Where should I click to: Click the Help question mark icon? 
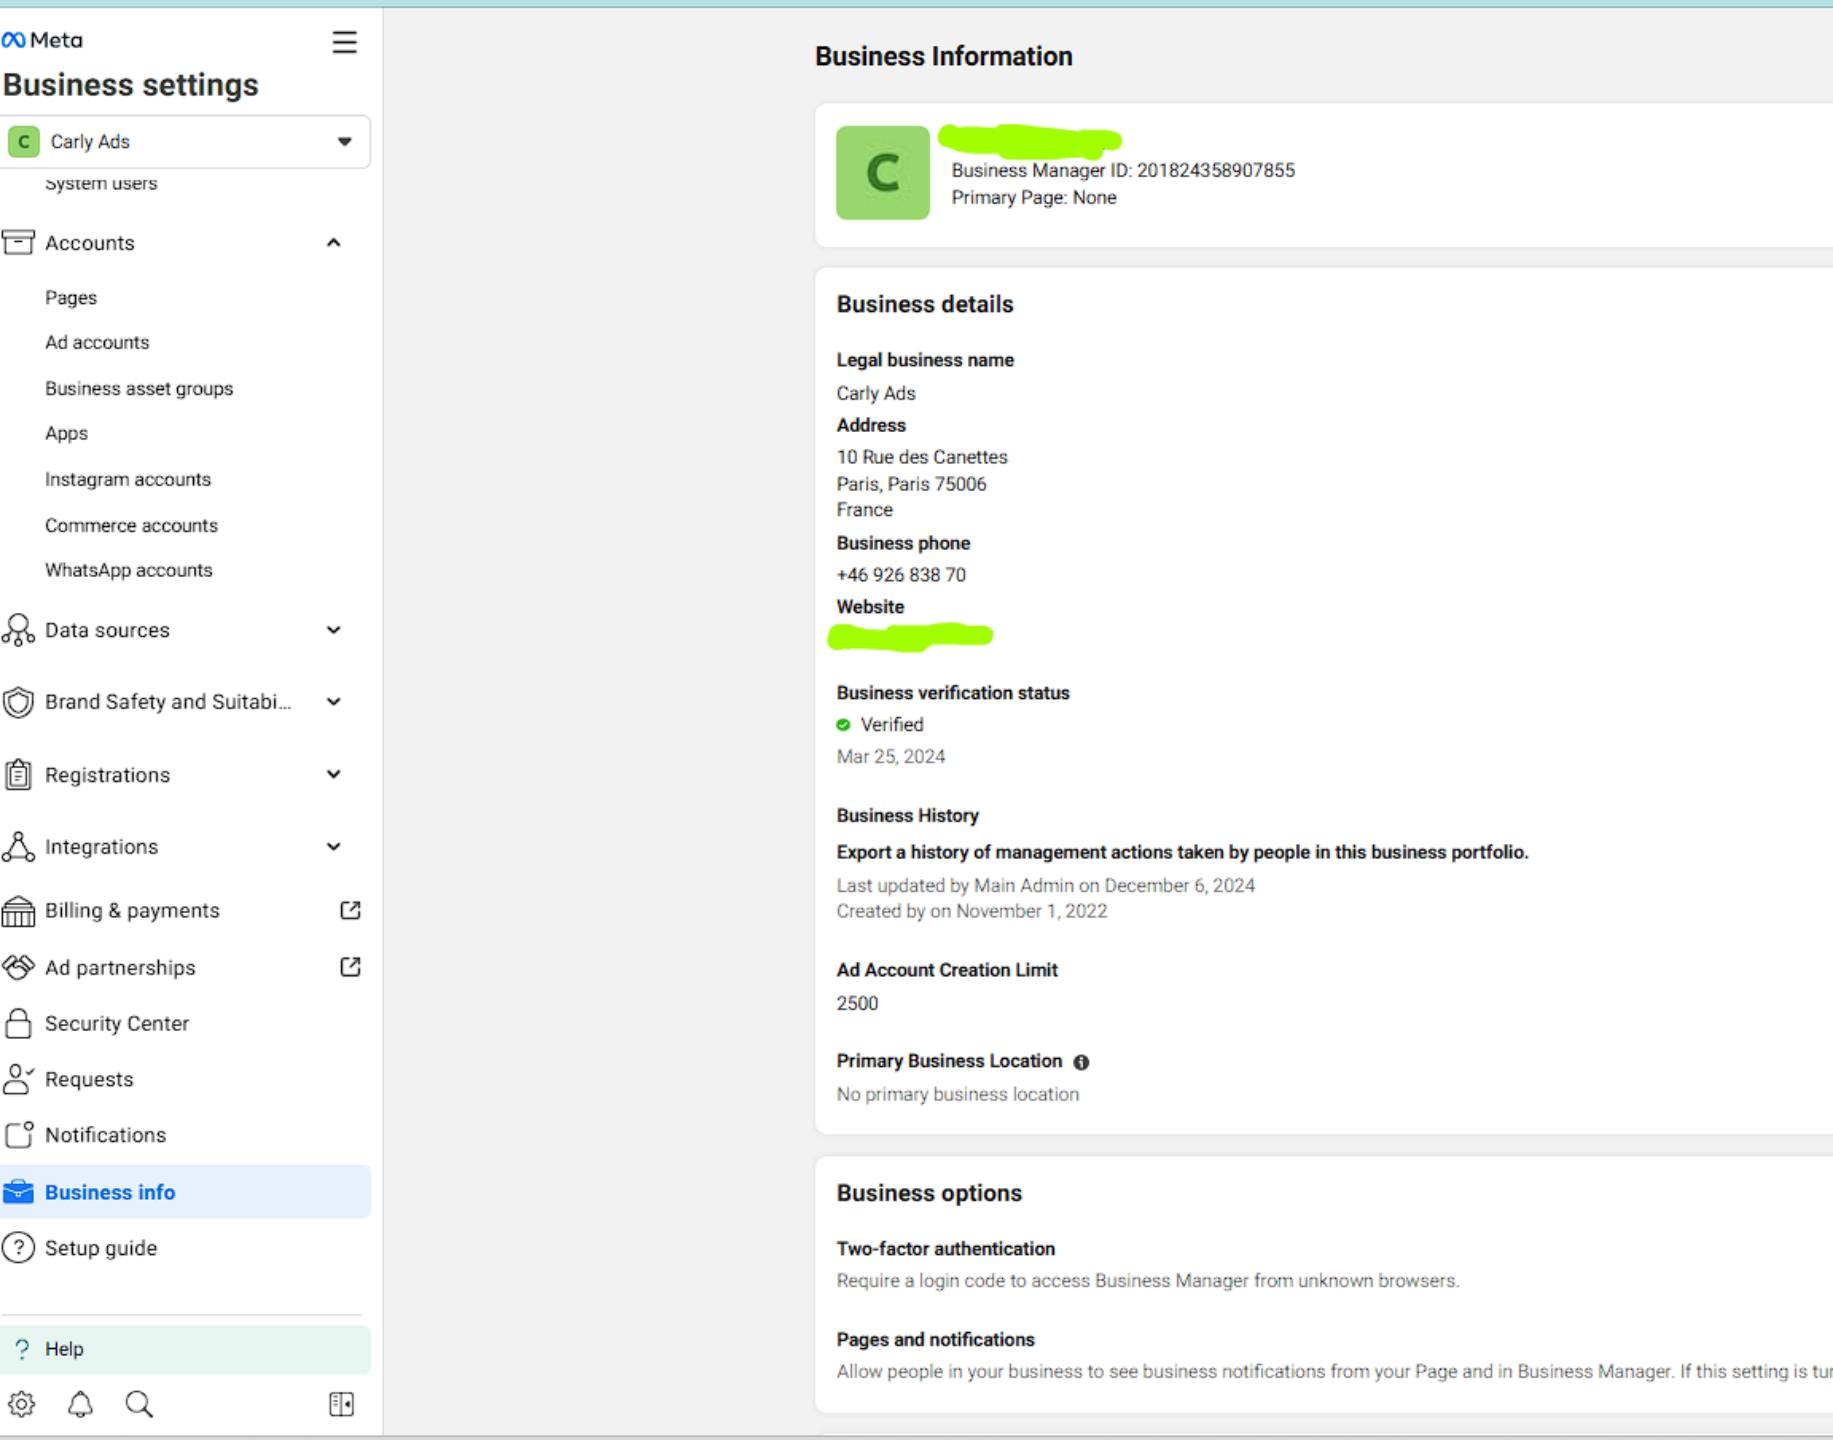(x=23, y=1349)
